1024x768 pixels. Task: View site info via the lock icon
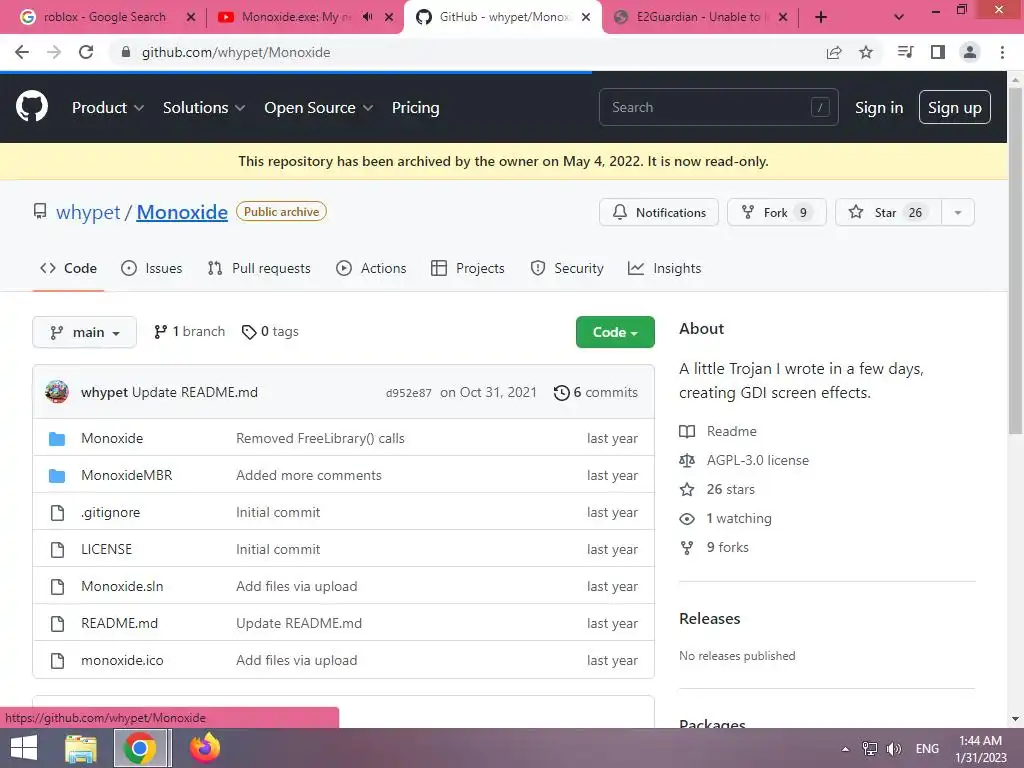click(x=126, y=52)
